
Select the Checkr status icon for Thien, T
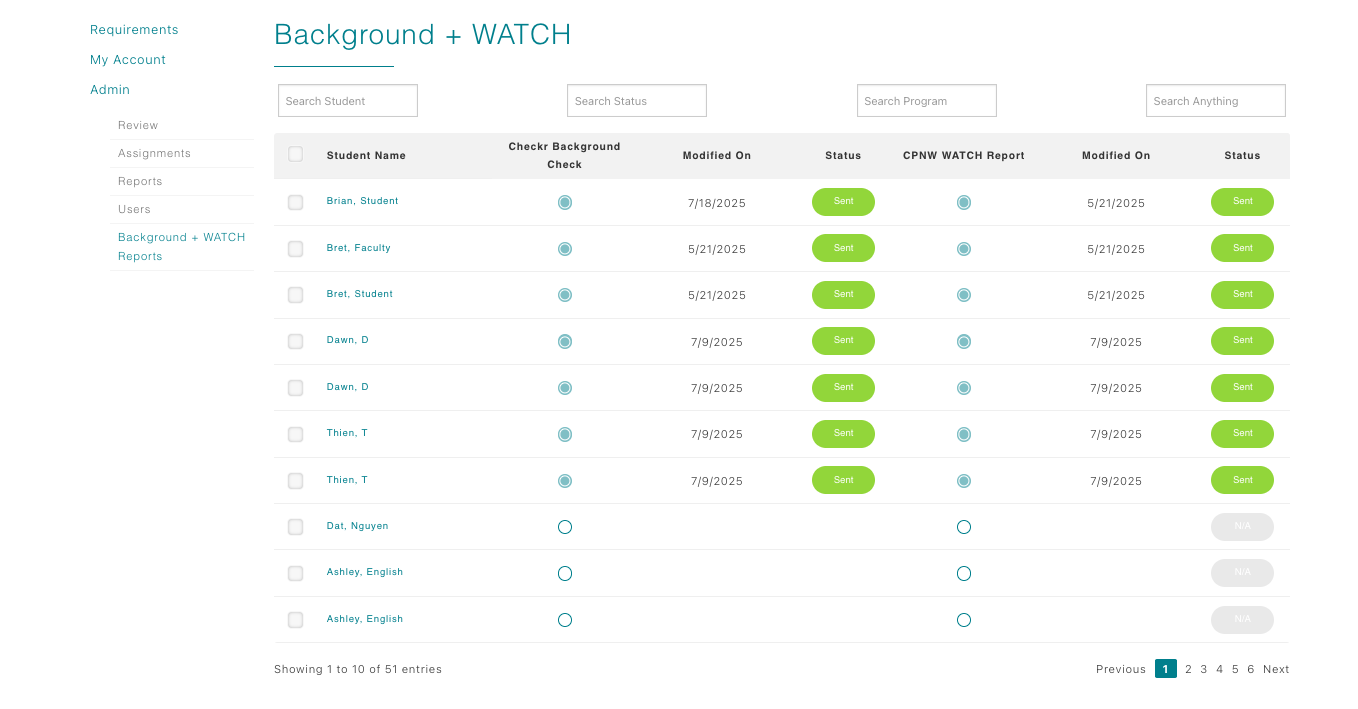[565, 434]
